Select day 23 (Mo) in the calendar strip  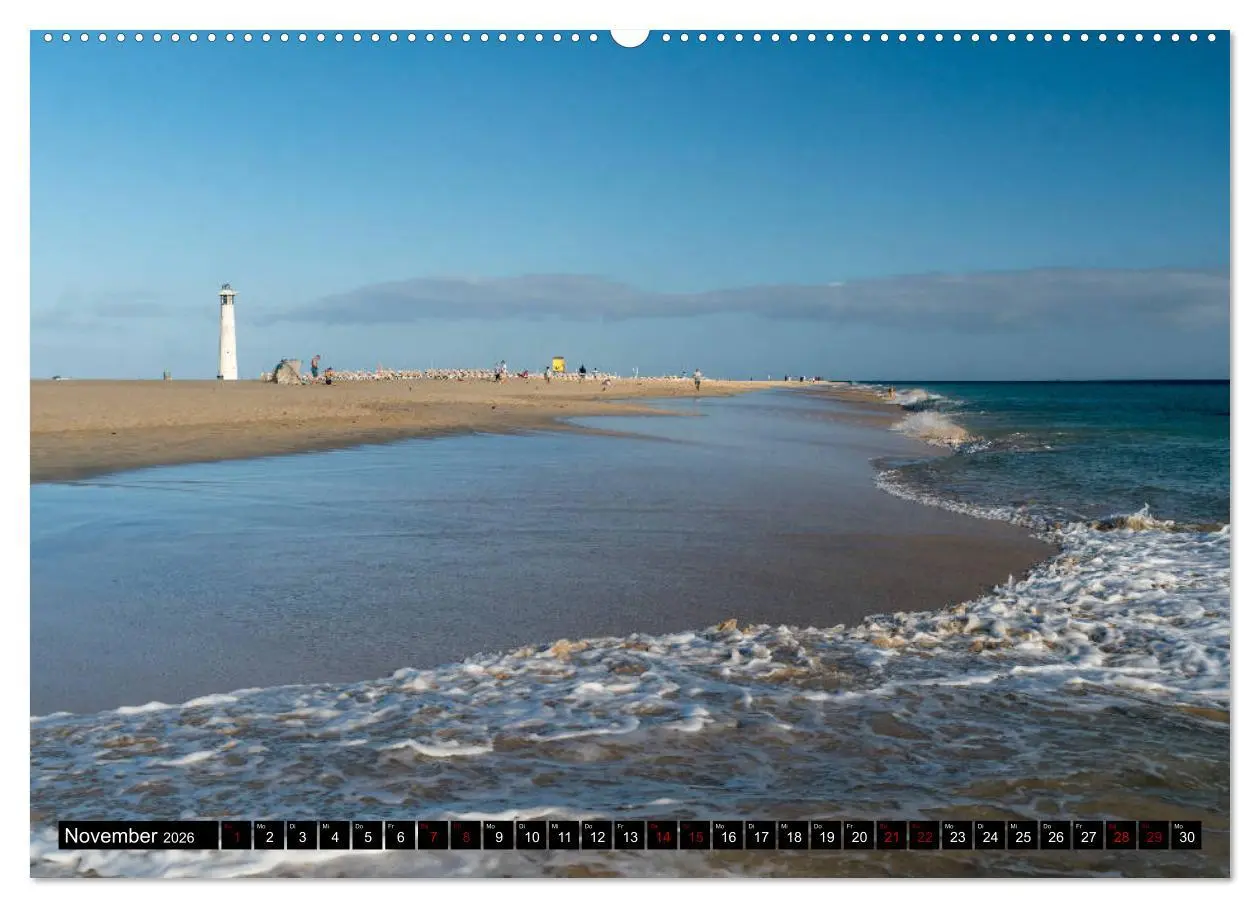tap(957, 836)
